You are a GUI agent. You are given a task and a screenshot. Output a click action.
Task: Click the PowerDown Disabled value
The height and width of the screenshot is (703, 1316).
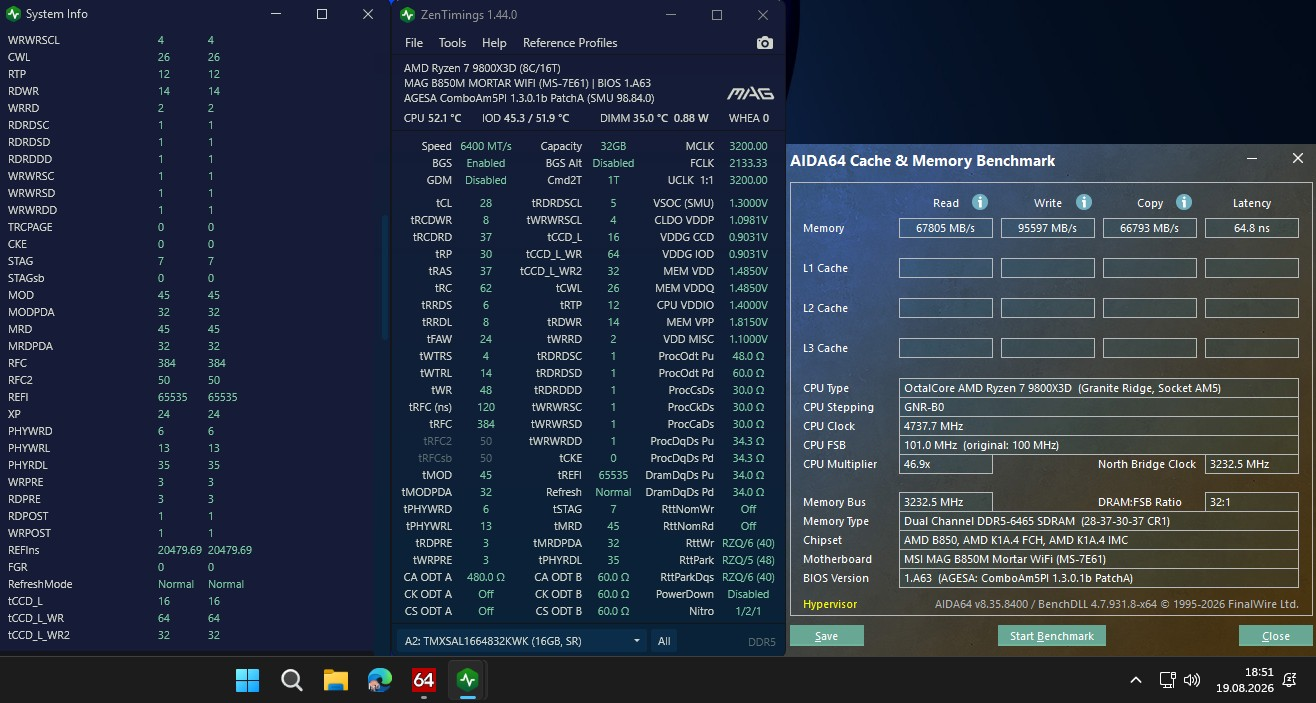tap(748, 594)
